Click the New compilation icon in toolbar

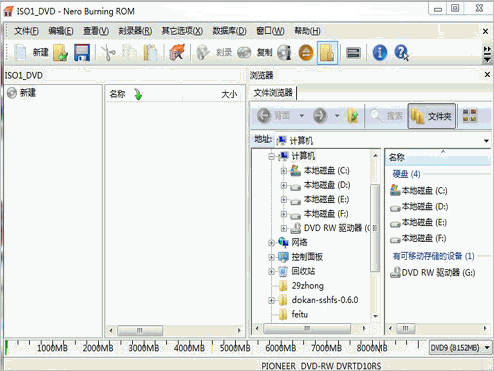click(20, 52)
